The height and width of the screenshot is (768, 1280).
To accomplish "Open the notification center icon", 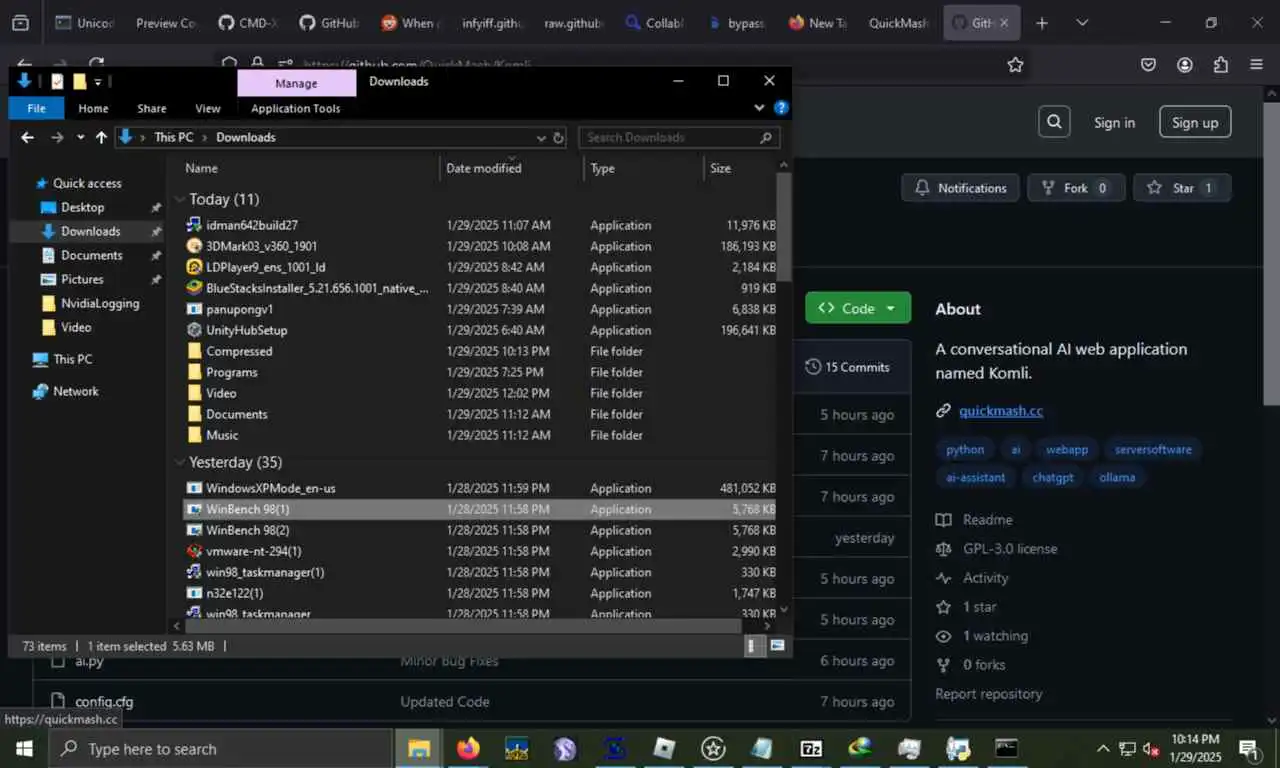I will click(1249, 748).
